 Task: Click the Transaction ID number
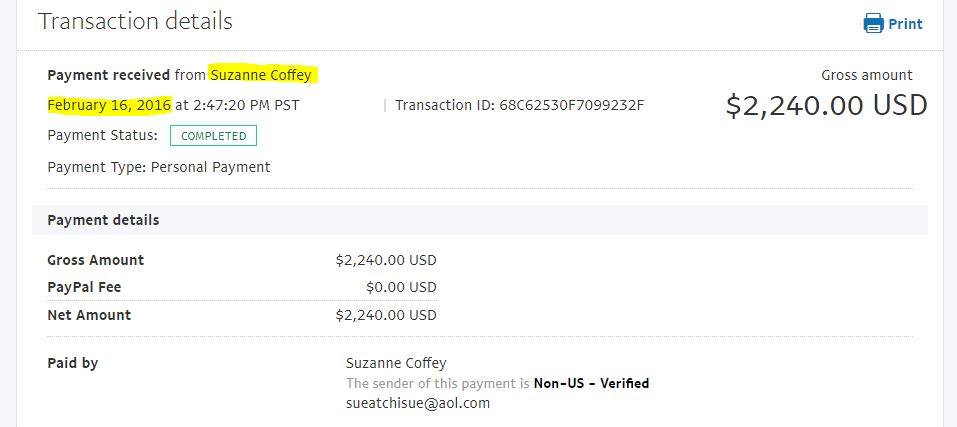point(572,105)
